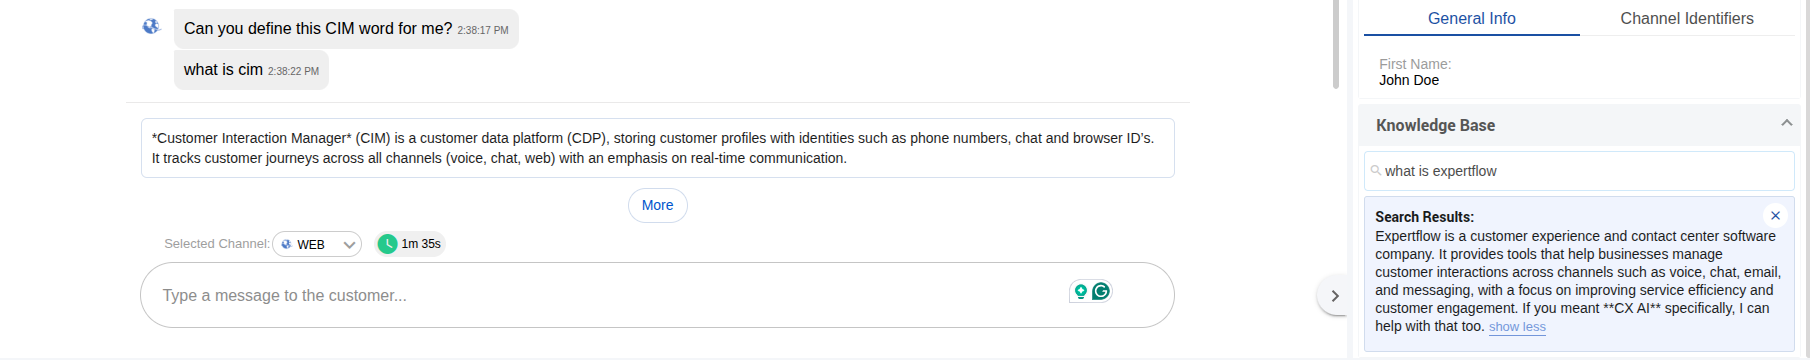
Task: Close the Search Results box
Action: (1775, 215)
